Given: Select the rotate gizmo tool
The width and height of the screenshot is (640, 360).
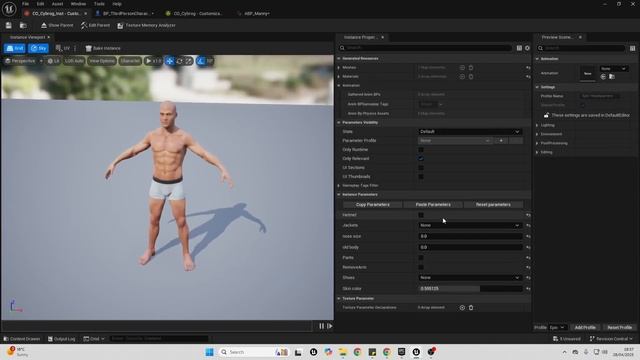Looking at the screenshot, I should [x=179, y=61].
